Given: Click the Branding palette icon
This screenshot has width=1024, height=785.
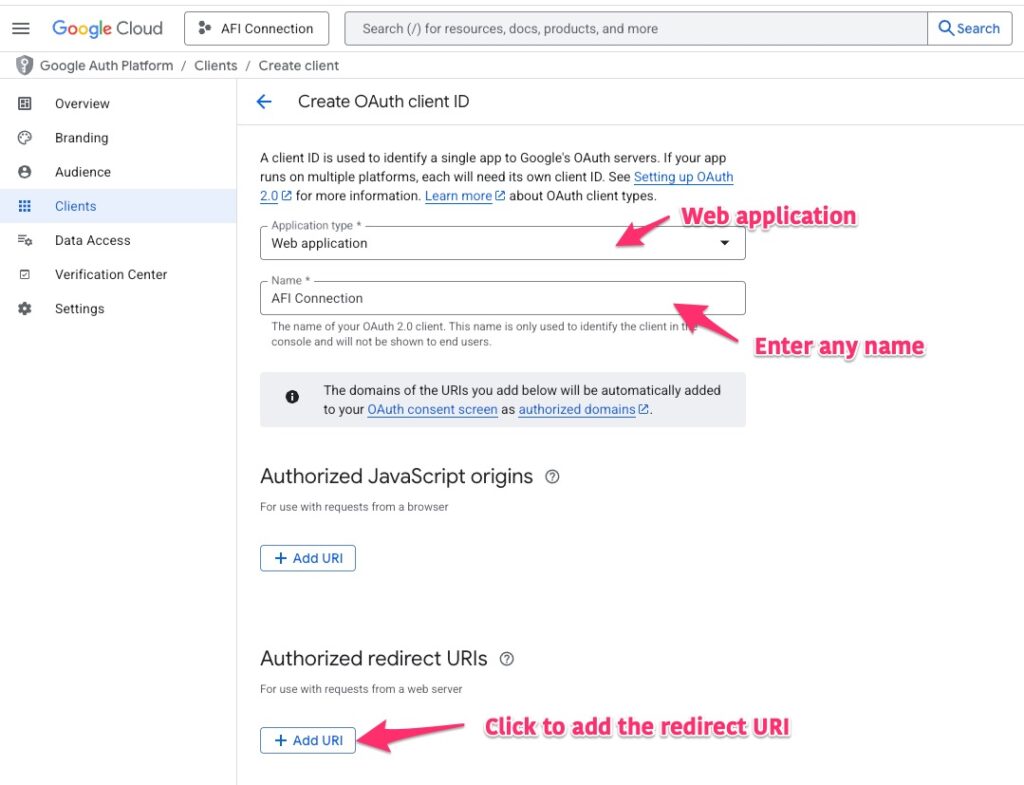Looking at the screenshot, I should 25,138.
